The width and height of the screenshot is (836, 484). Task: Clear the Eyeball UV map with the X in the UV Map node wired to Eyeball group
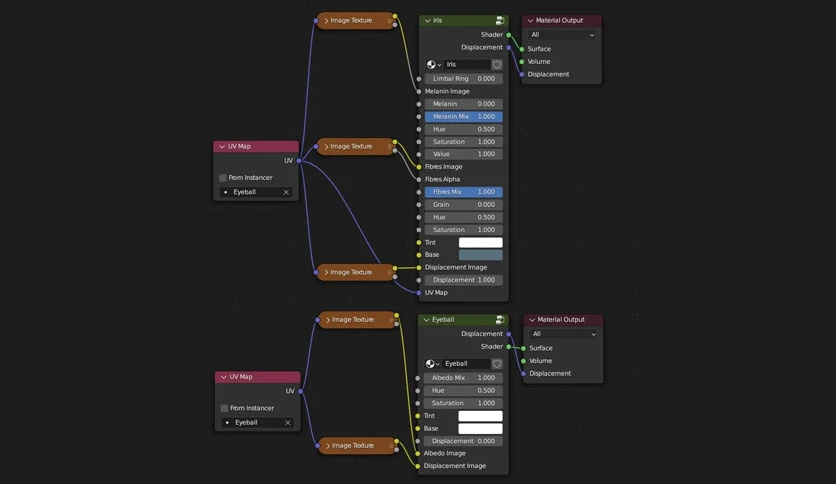pyautogui.click(x=288, y=423)
